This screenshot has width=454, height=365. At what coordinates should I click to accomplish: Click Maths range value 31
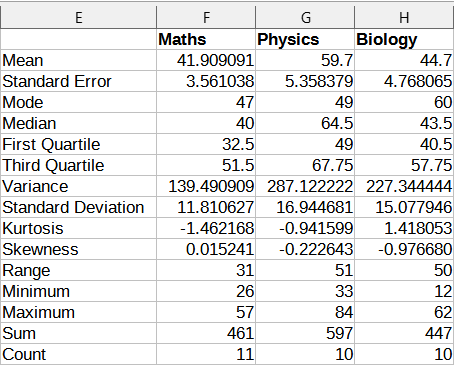[206, 270]
